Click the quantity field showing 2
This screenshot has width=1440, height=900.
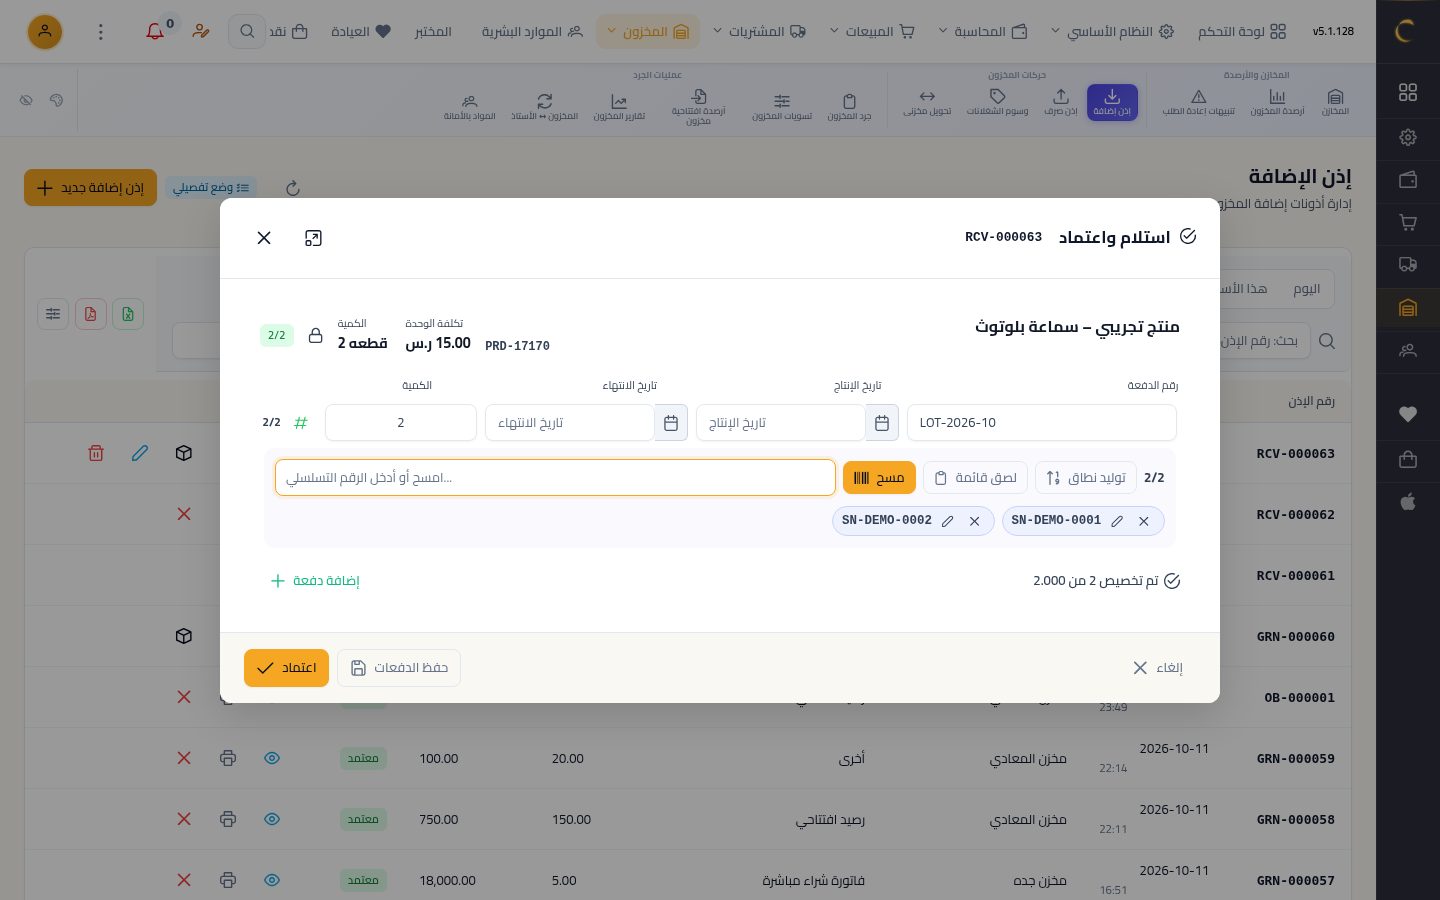pos(401,423)
